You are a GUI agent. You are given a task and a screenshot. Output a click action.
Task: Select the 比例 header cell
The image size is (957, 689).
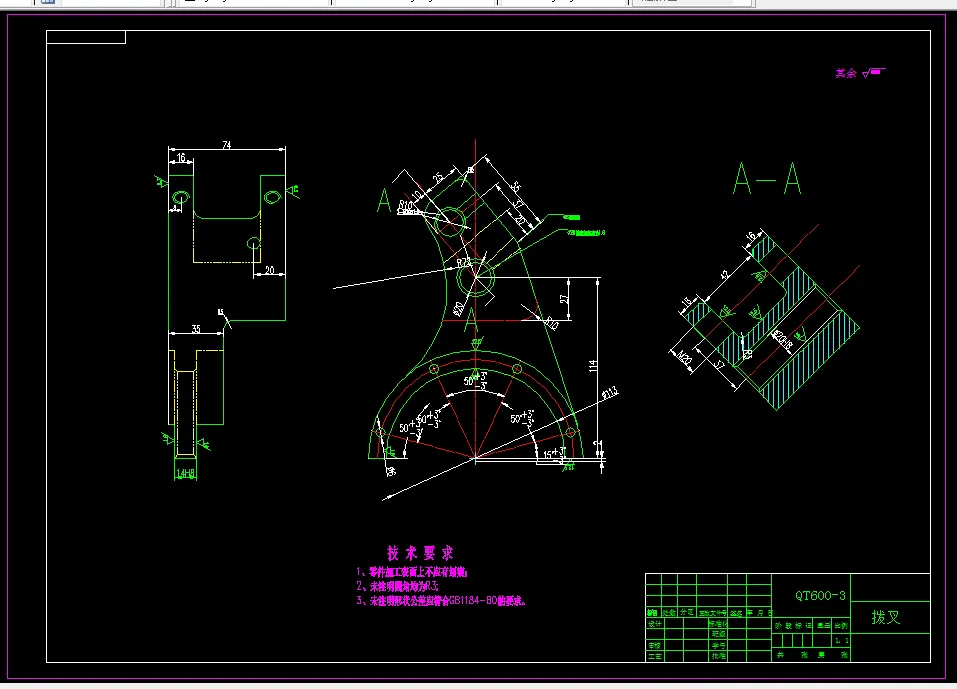coord(841,626)
